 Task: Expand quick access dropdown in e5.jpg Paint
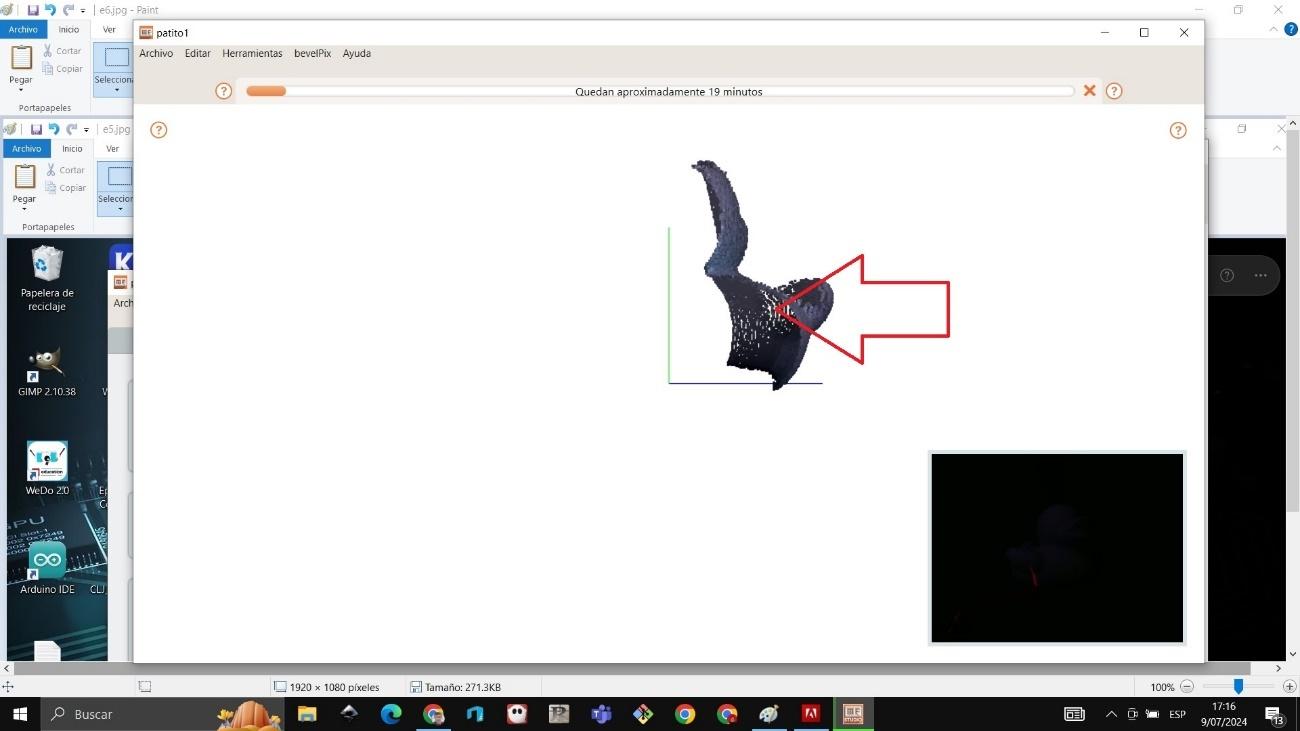coord(86,130)
